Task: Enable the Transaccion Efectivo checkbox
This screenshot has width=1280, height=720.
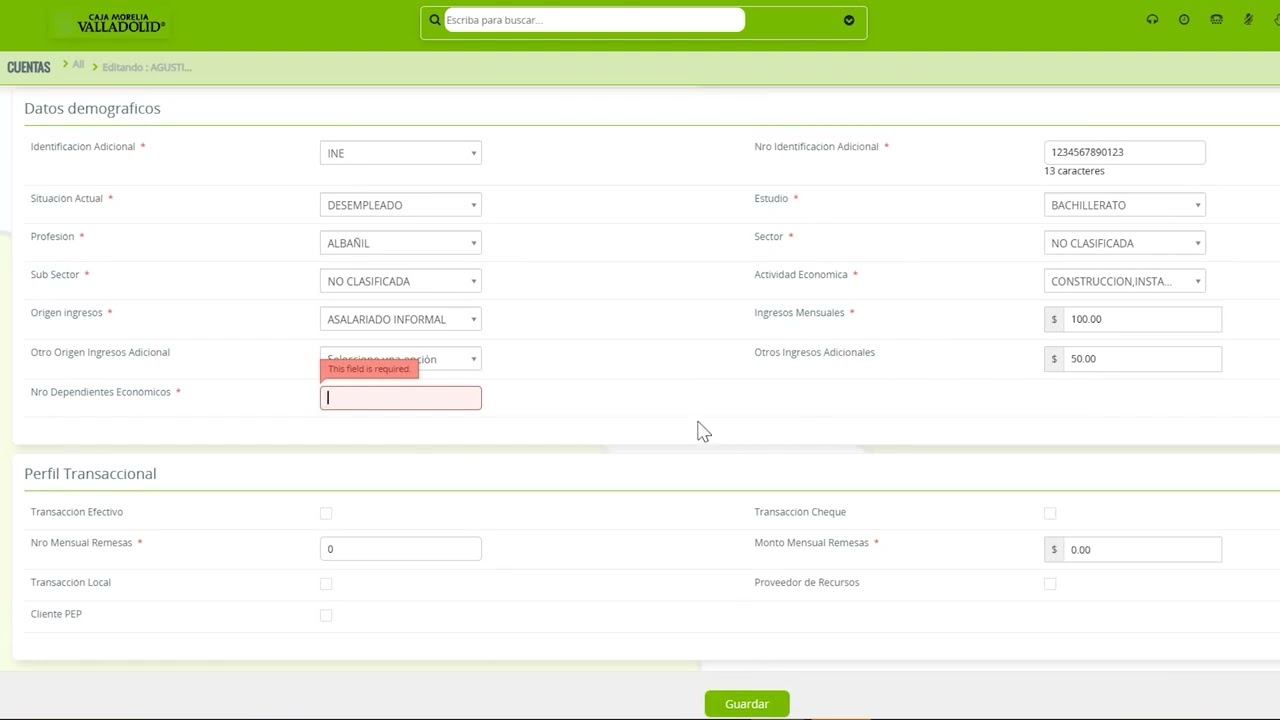Action: [x=326, y=513]
